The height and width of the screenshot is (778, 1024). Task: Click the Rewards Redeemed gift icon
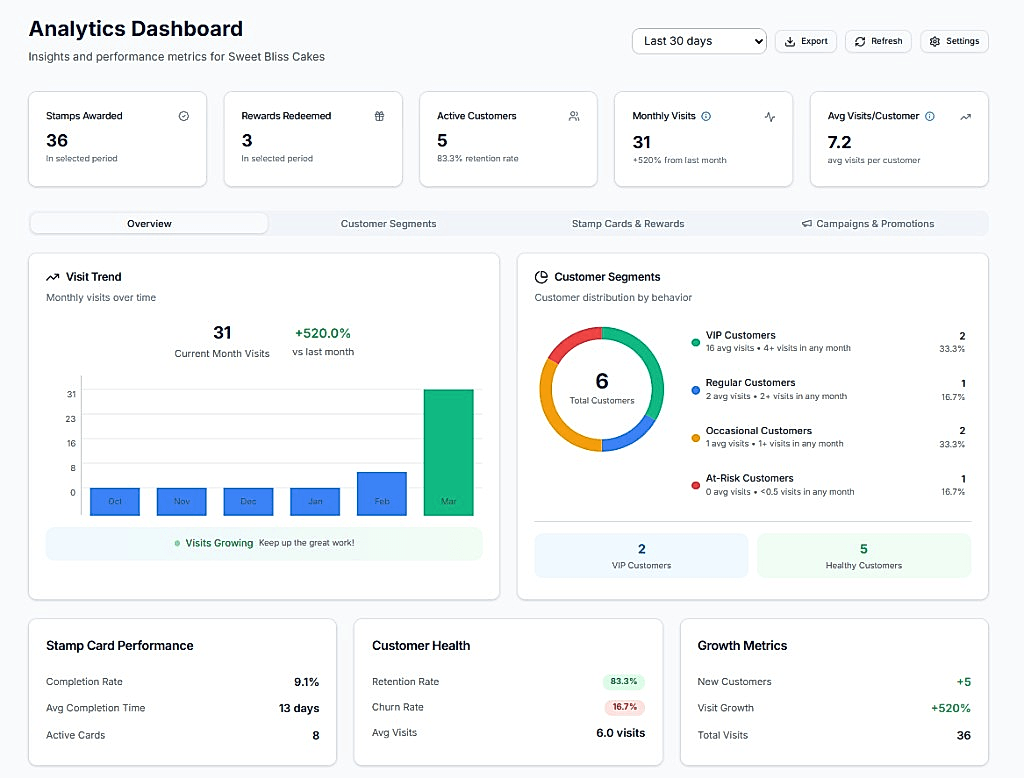click(379, 116)
